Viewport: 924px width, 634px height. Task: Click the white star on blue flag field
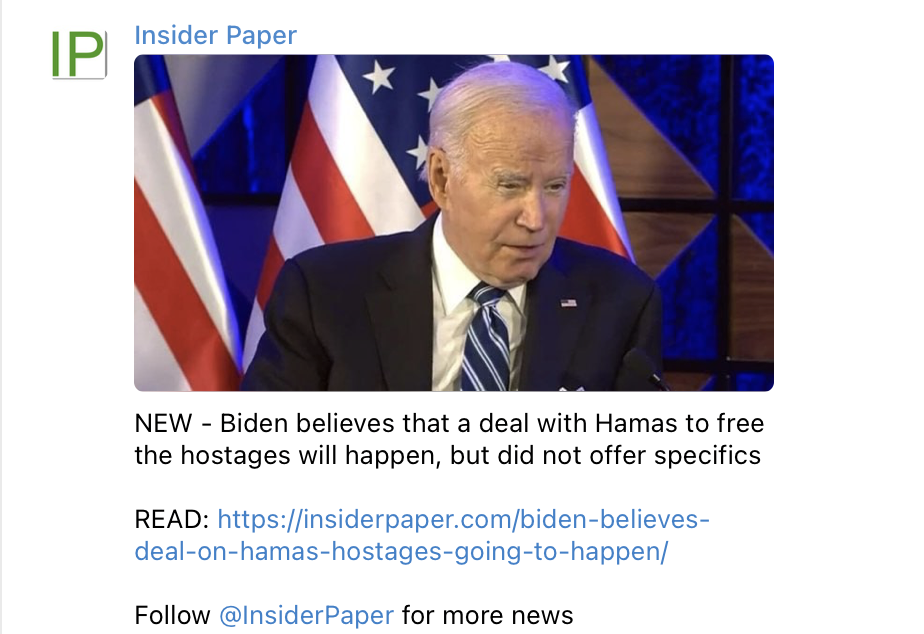click(x=378, y=77)
